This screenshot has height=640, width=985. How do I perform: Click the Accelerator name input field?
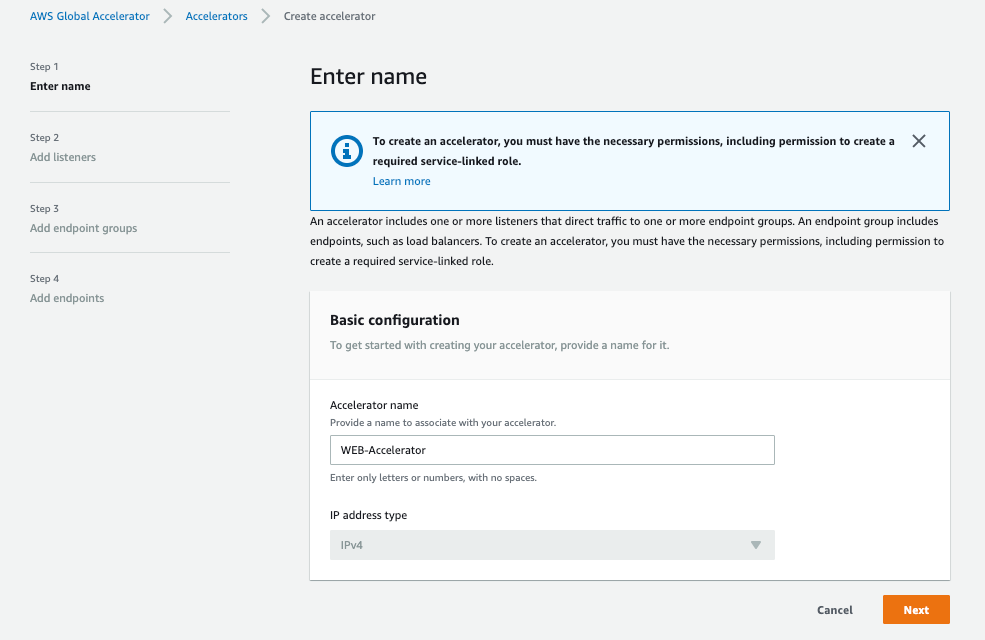[x=552, y=450]
